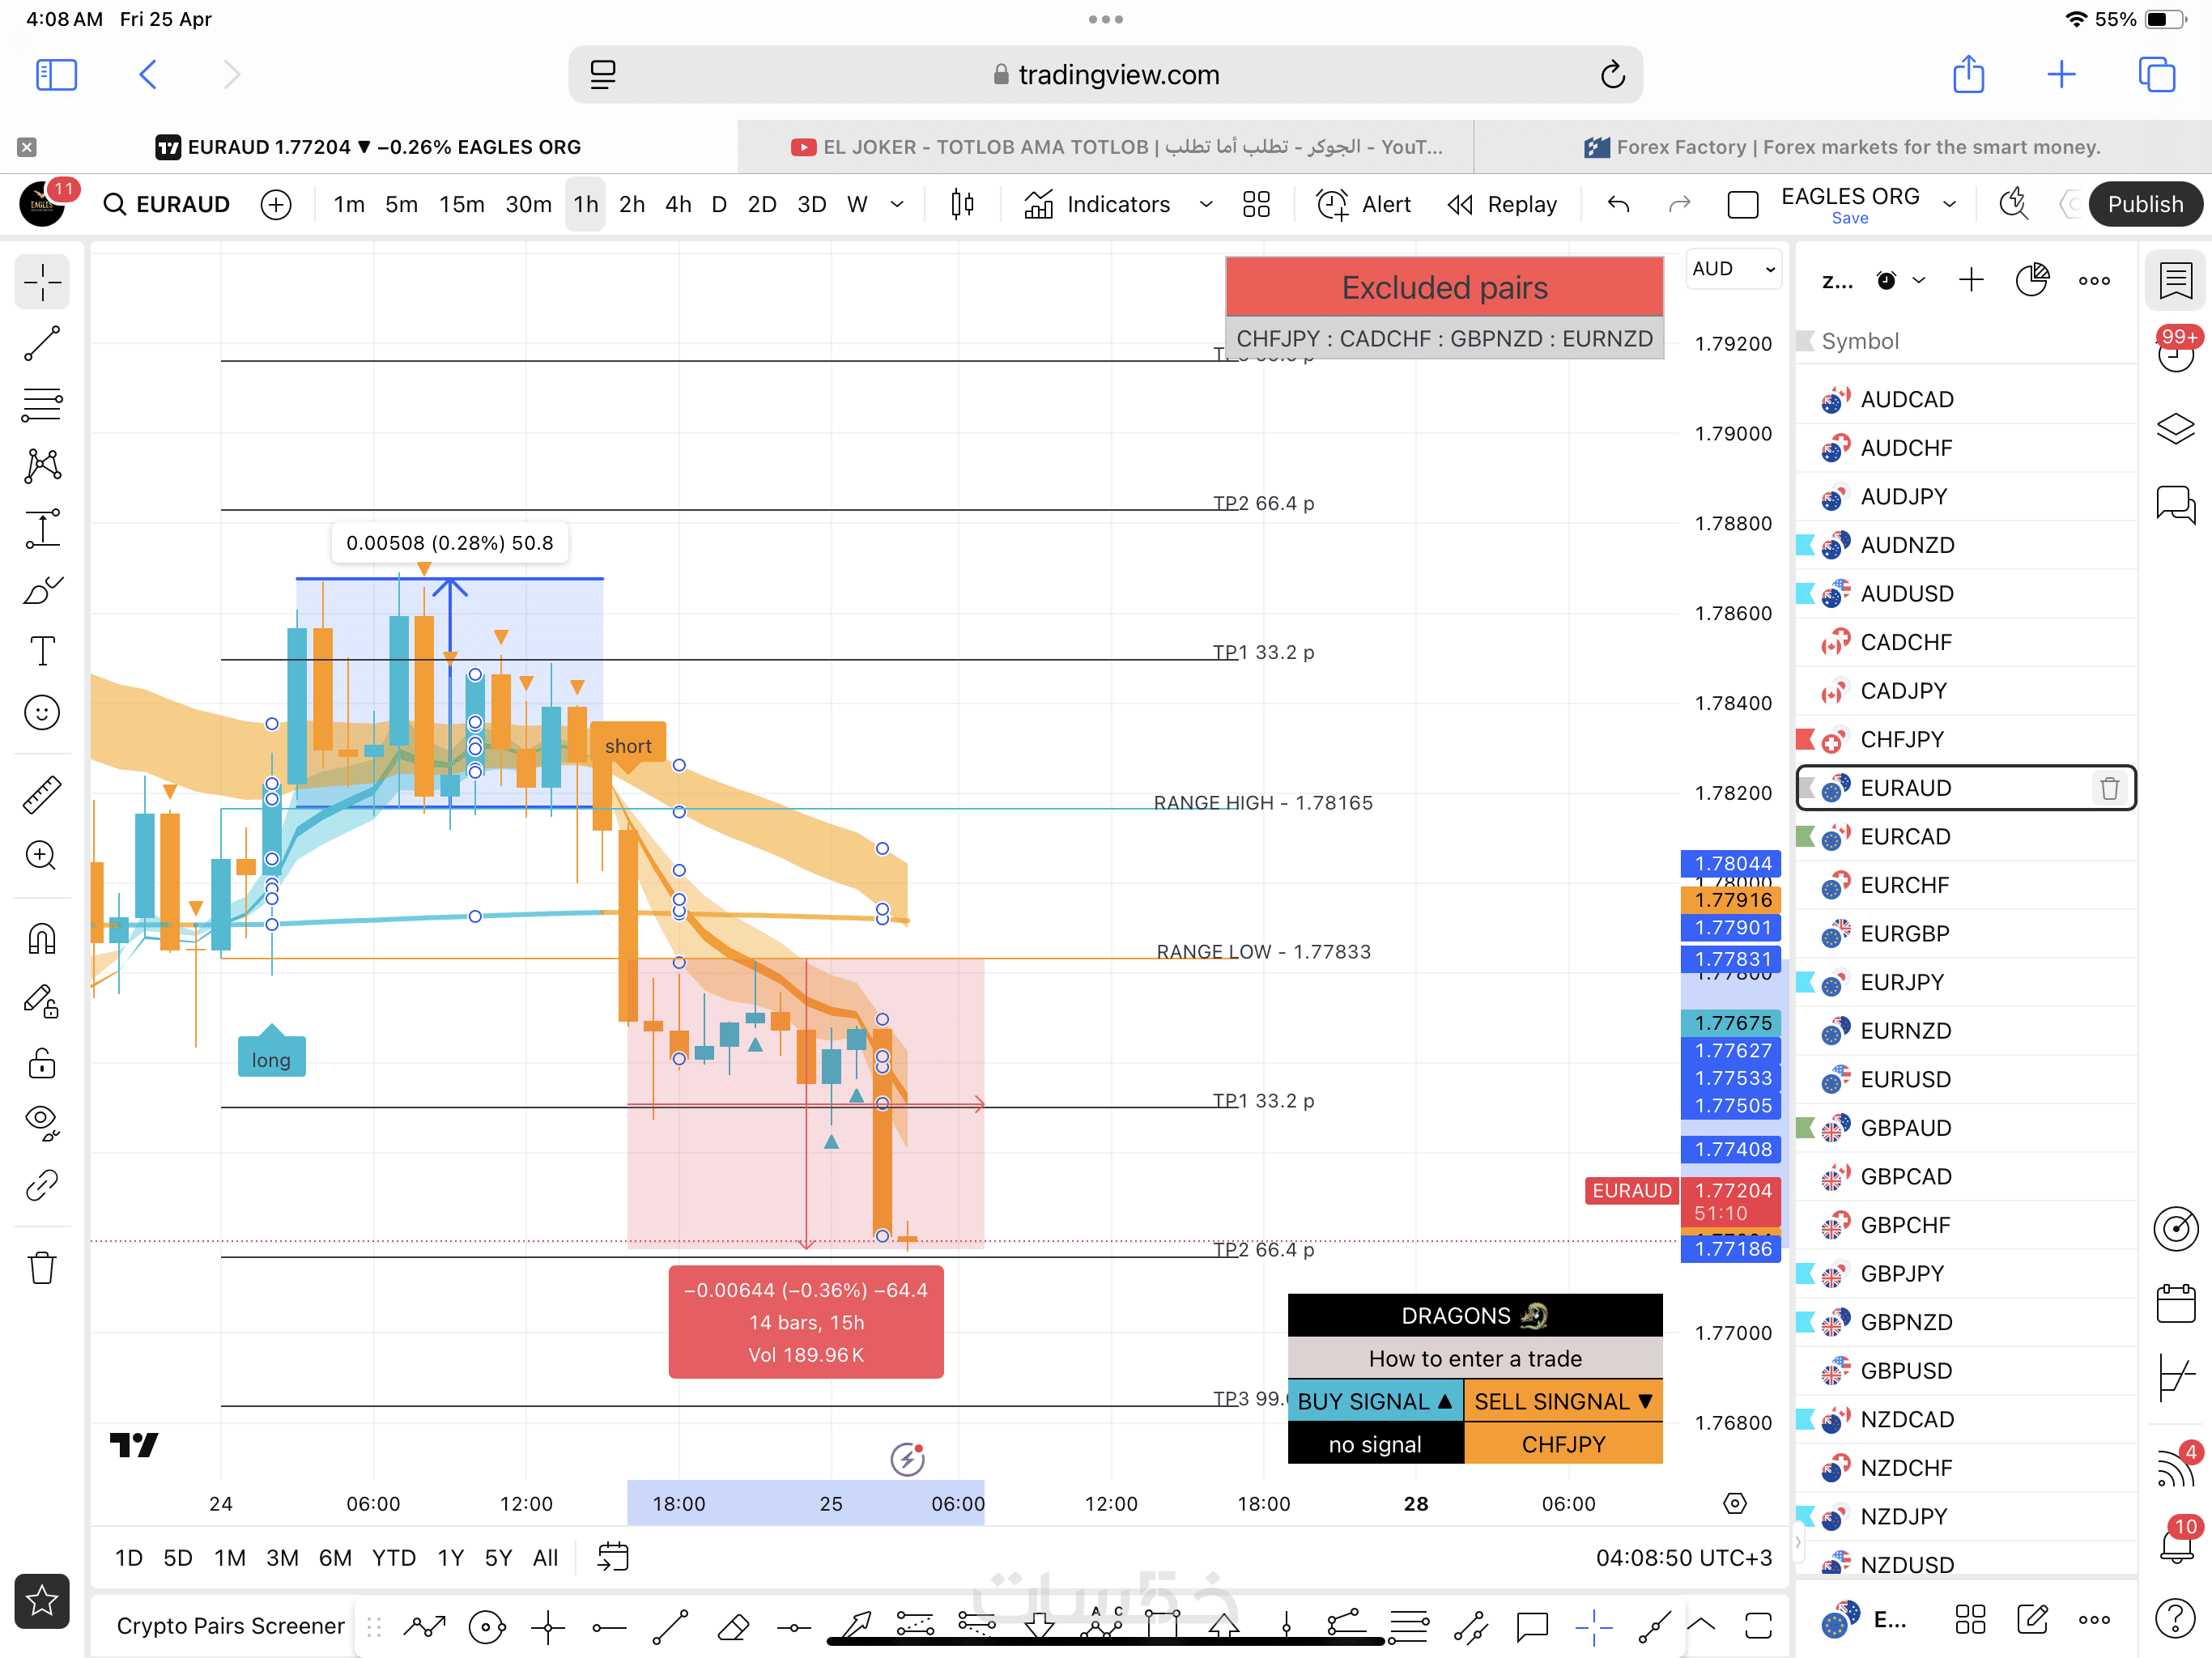Start bar Replay mode

[x=1502, y=204]
